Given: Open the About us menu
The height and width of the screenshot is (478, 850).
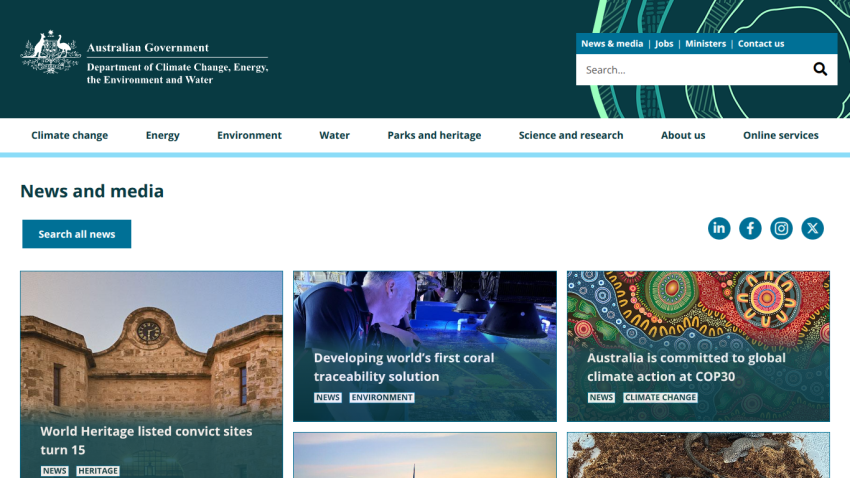Looking at the screenshot, I should [683, 135].
